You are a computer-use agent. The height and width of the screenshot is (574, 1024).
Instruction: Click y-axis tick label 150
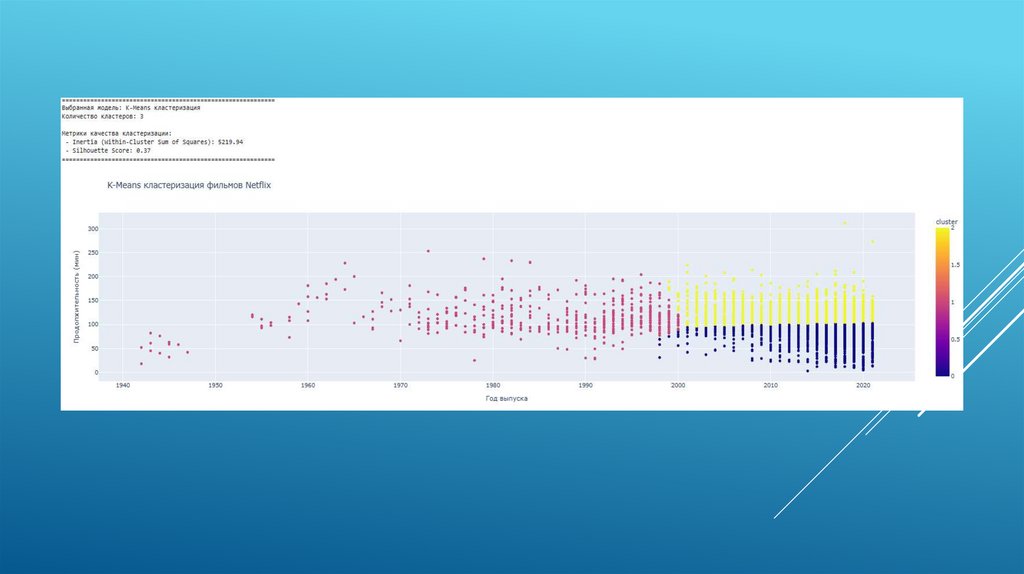93,301
